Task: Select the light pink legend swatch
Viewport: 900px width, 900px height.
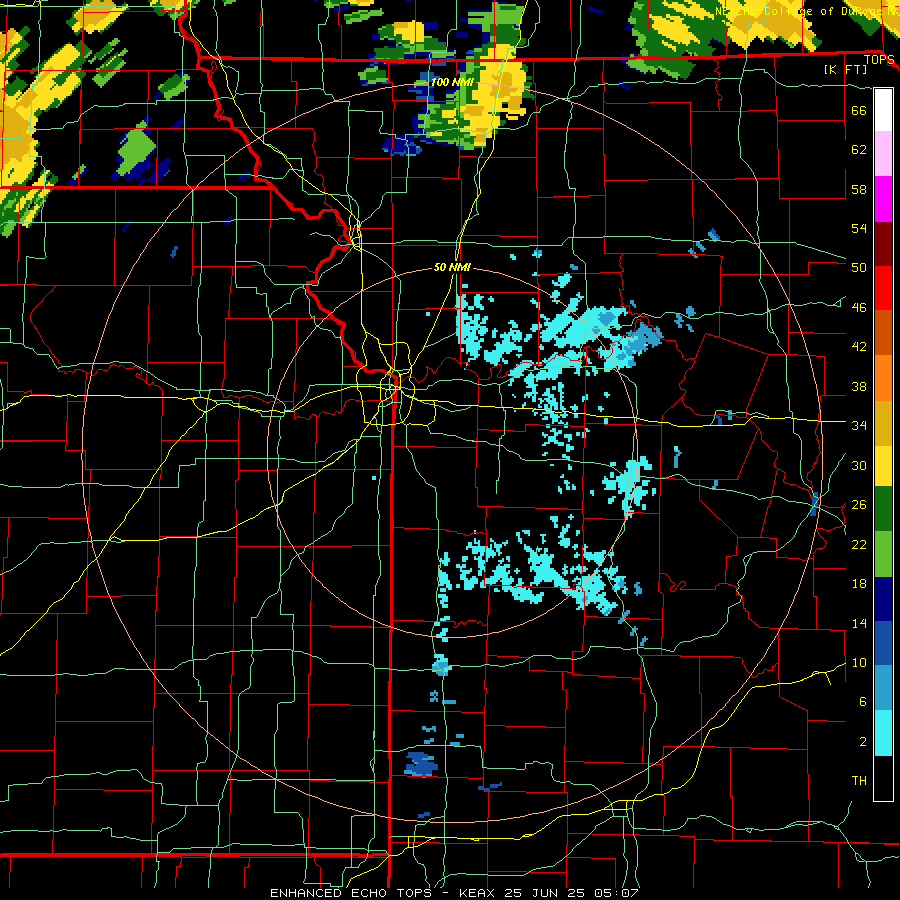Action: (x=883, y=154)
